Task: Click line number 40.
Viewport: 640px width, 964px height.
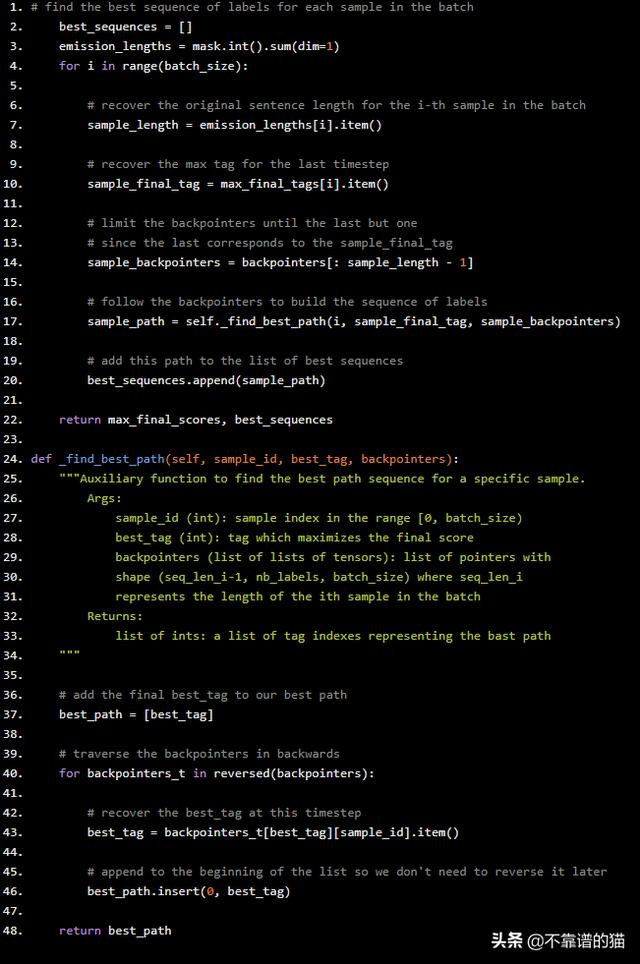Action: tap(12, 773)
